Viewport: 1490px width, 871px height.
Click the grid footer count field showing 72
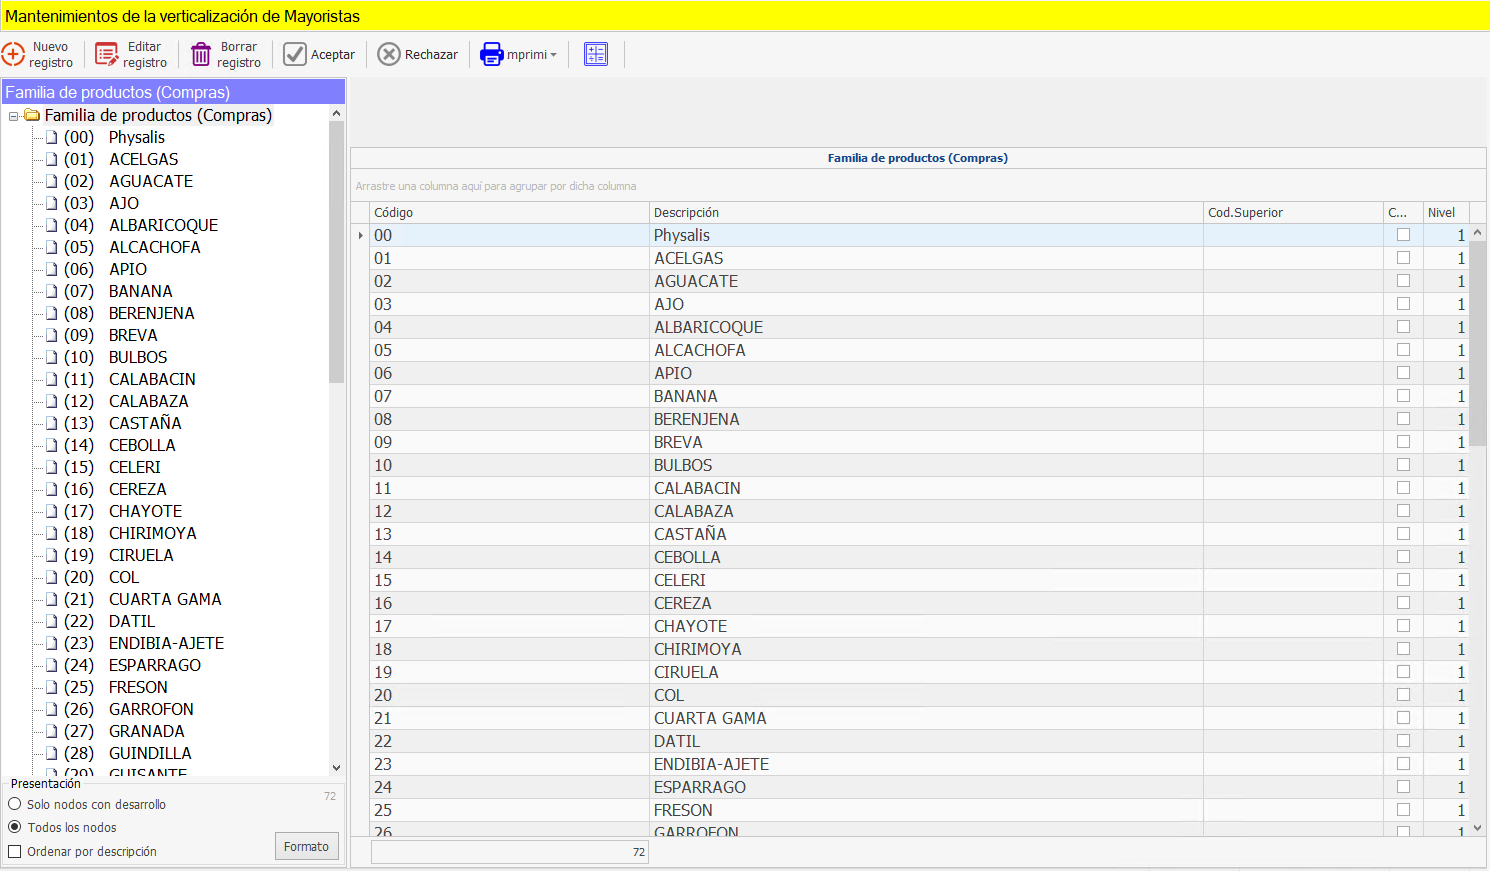pos(510,852)
